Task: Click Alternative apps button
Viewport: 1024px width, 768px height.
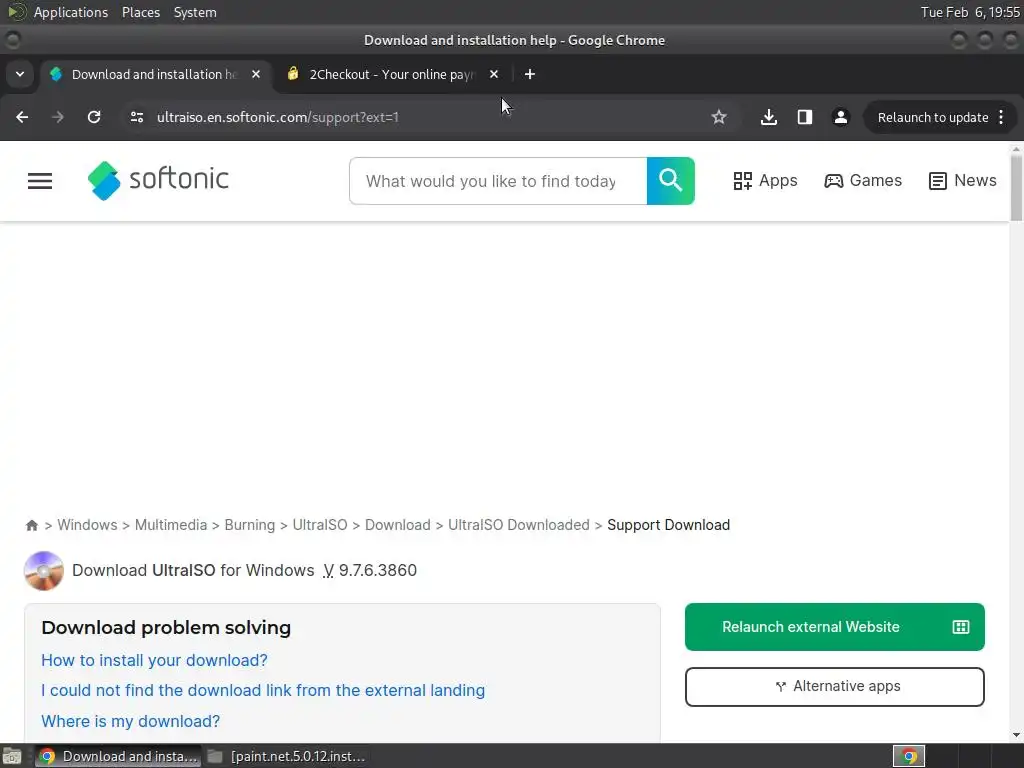Action: (835, 686)
